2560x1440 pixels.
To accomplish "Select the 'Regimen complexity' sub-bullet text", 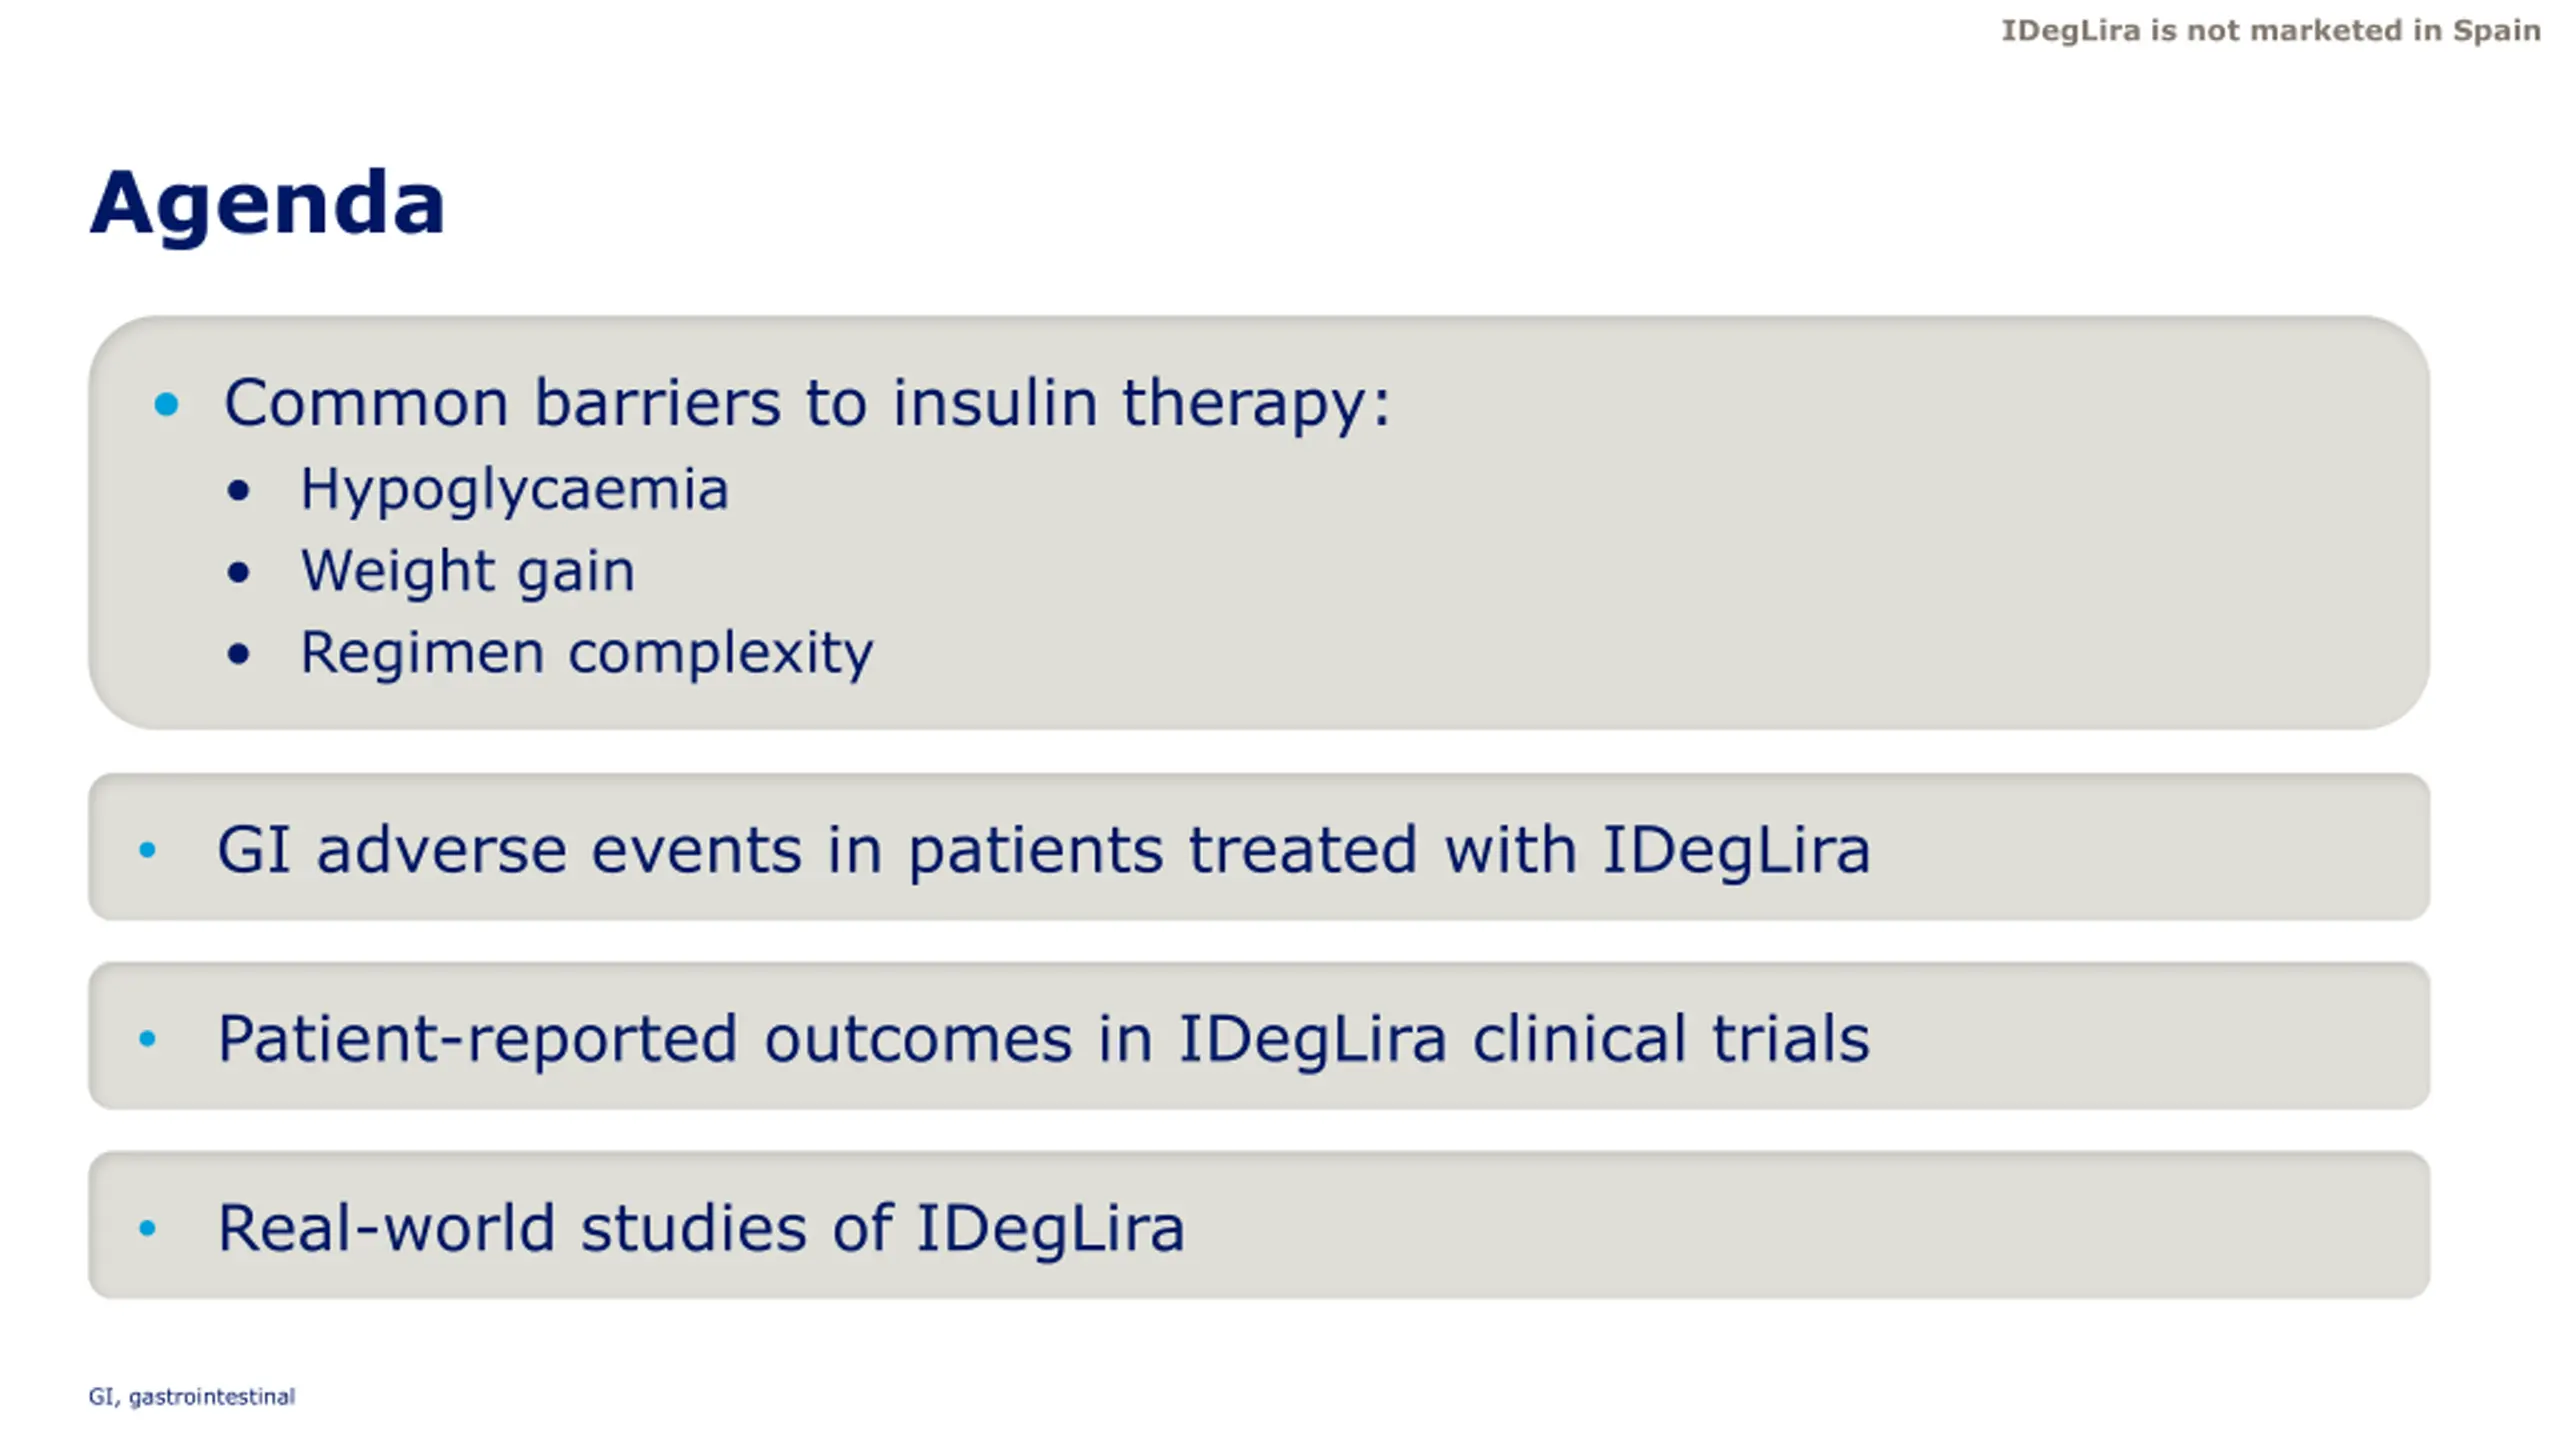I will coord(587,654).
